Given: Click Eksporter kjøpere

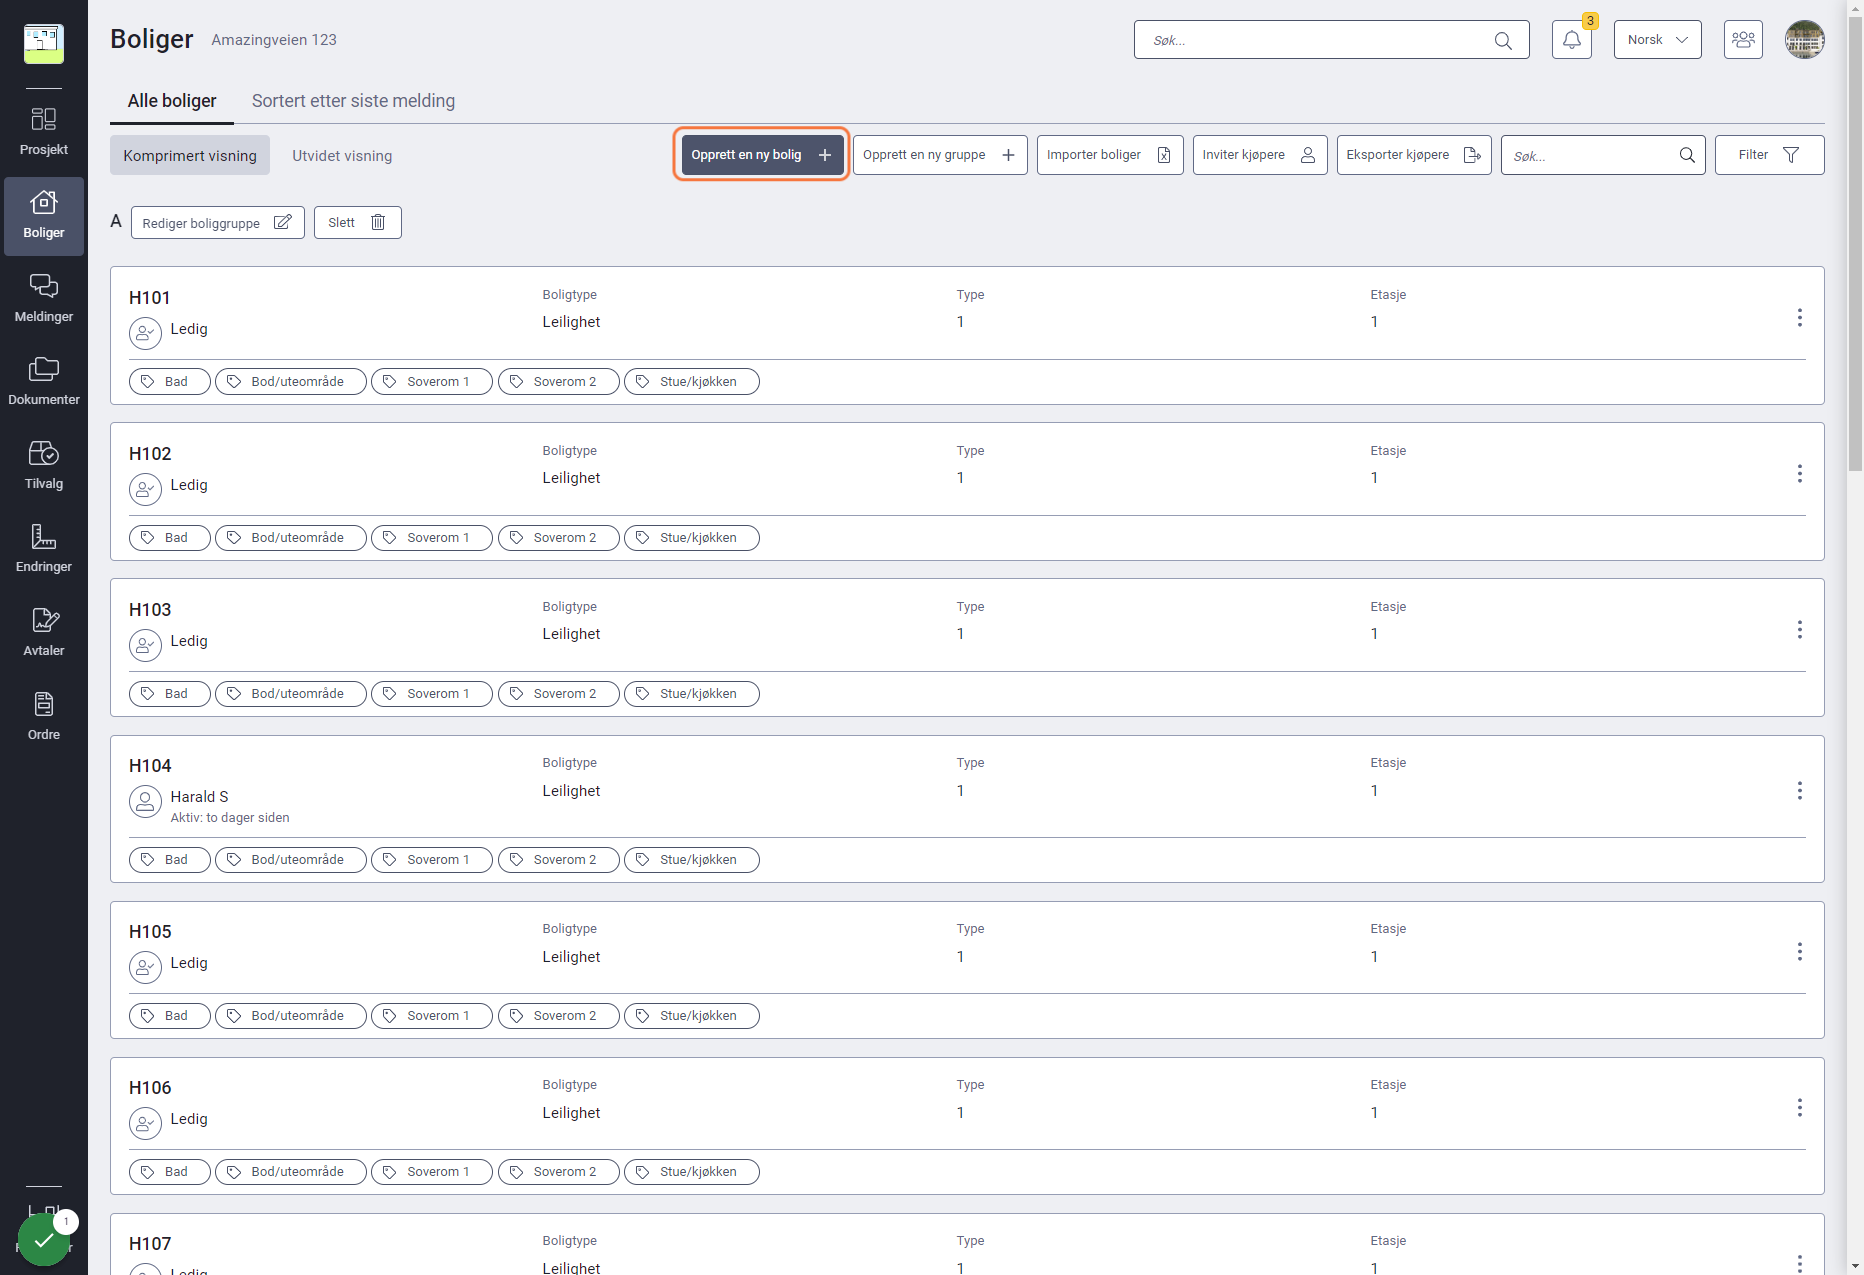Looking at the screenshot, I should [x=1414, y=155].
